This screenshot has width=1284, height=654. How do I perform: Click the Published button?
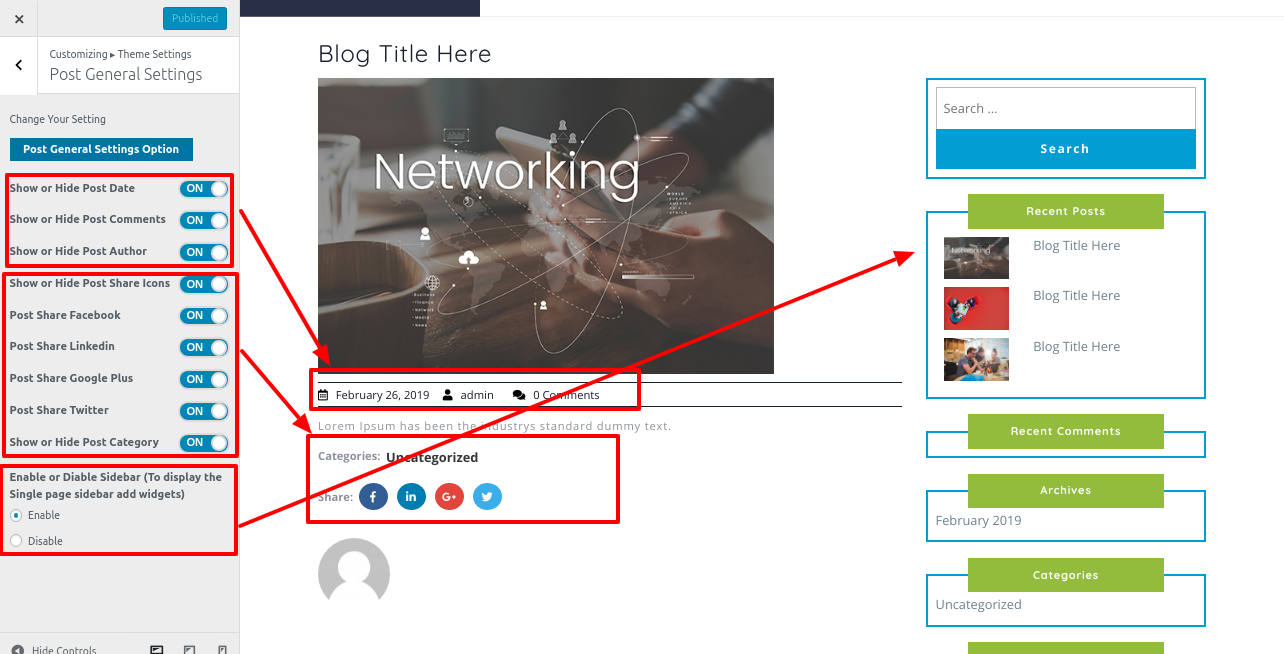pos(195,18)
